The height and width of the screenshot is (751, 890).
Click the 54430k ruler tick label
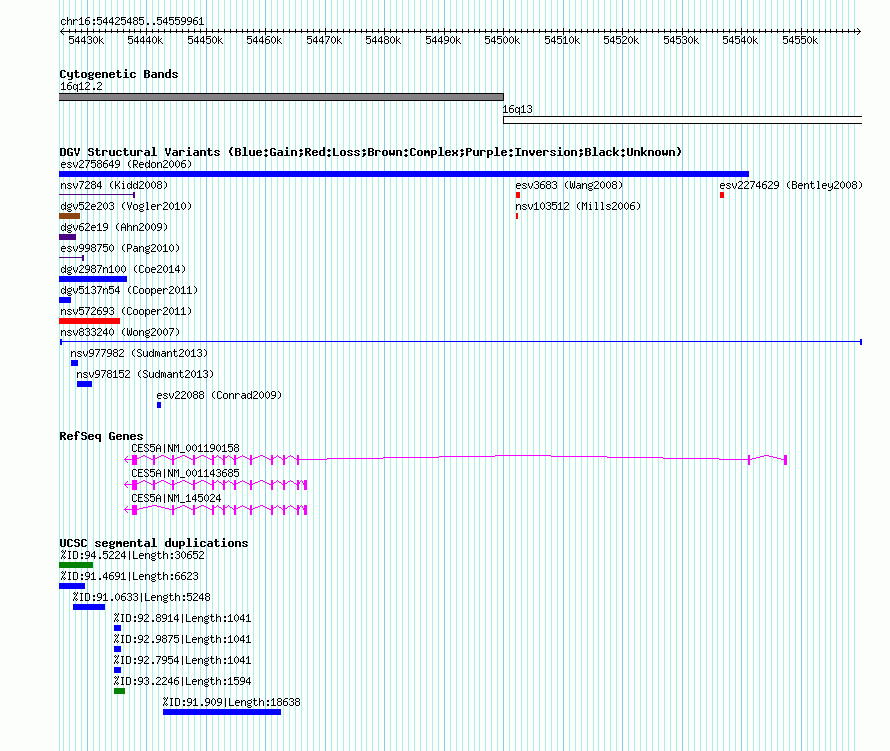pyautogui.click(x=86, y=40)
